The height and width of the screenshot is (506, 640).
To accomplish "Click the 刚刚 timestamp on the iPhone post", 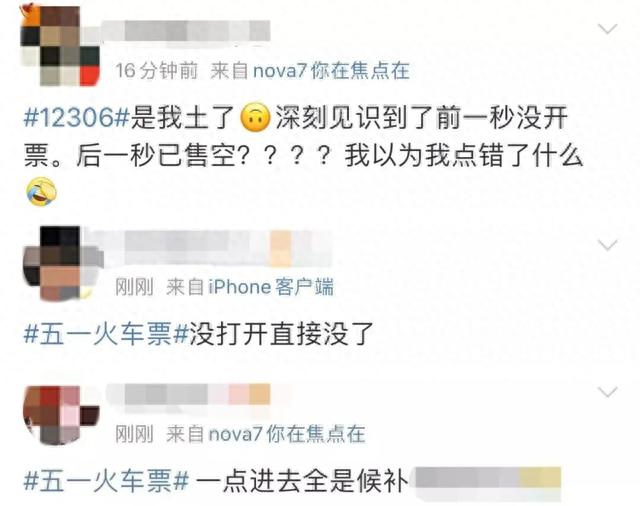I will point(134,287).
